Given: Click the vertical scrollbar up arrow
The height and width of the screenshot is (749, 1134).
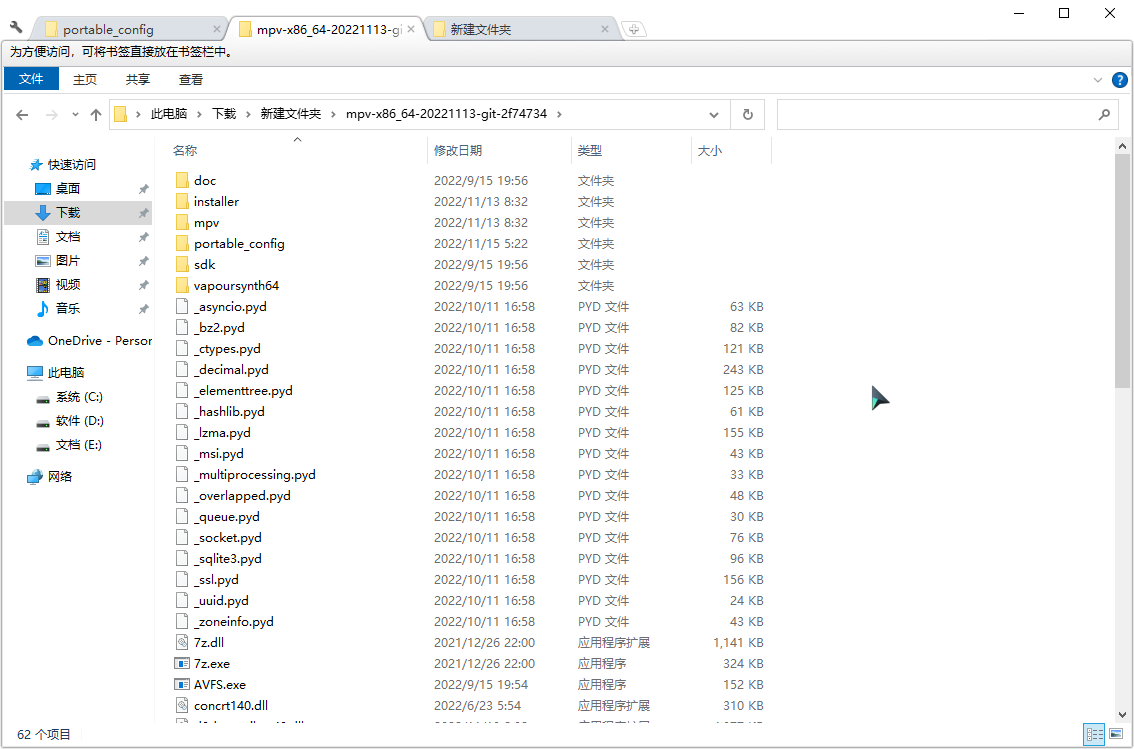Looking at the screenshot, I should click(x=1122, y=146).
